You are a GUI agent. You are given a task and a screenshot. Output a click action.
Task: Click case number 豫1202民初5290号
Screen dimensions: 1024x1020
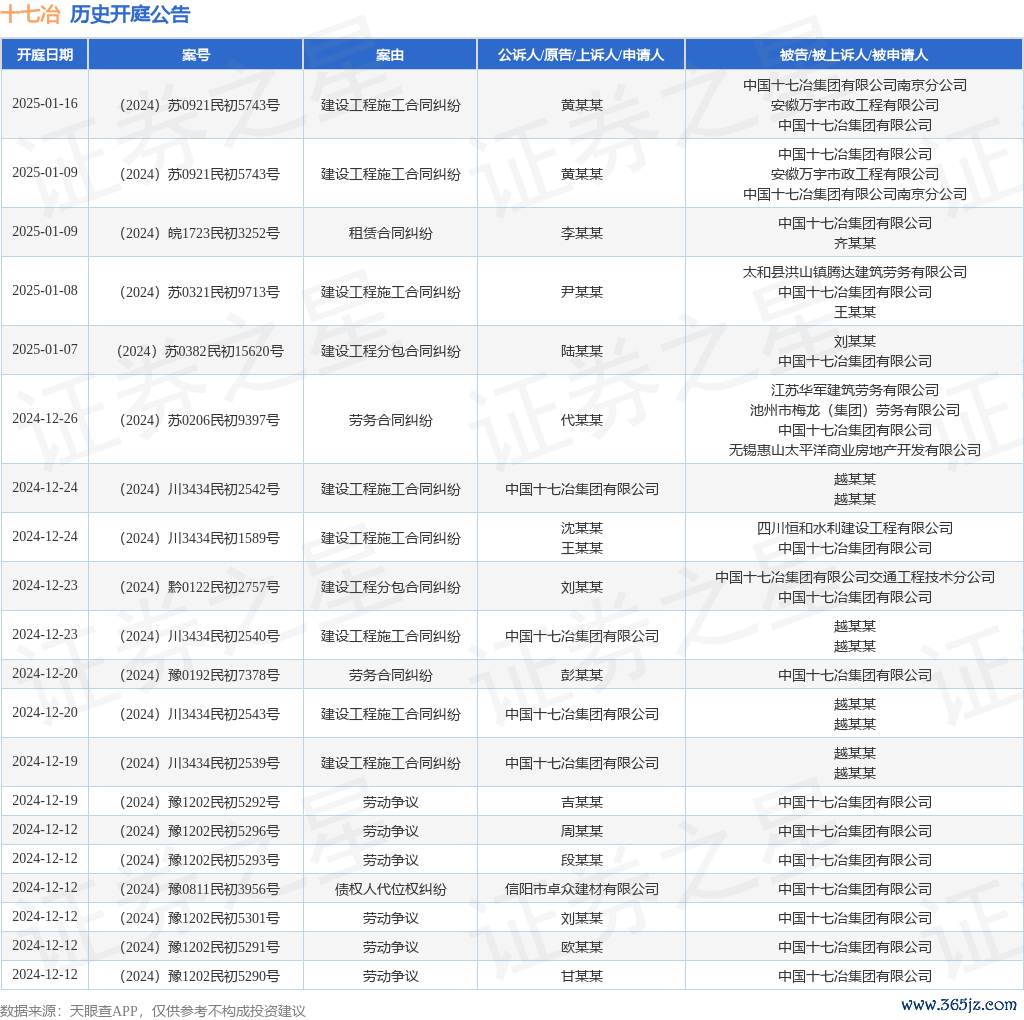[200, 976]
